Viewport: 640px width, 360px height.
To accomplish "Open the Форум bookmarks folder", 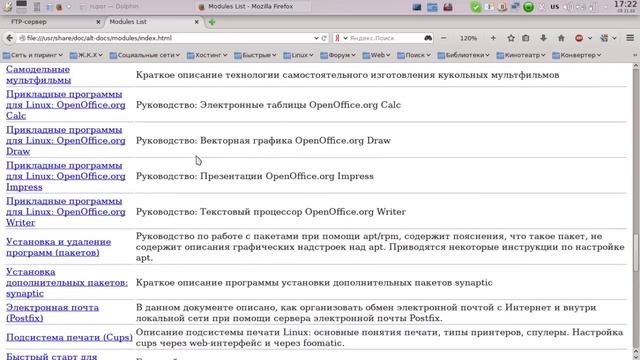I will click(x=338, y=55).
